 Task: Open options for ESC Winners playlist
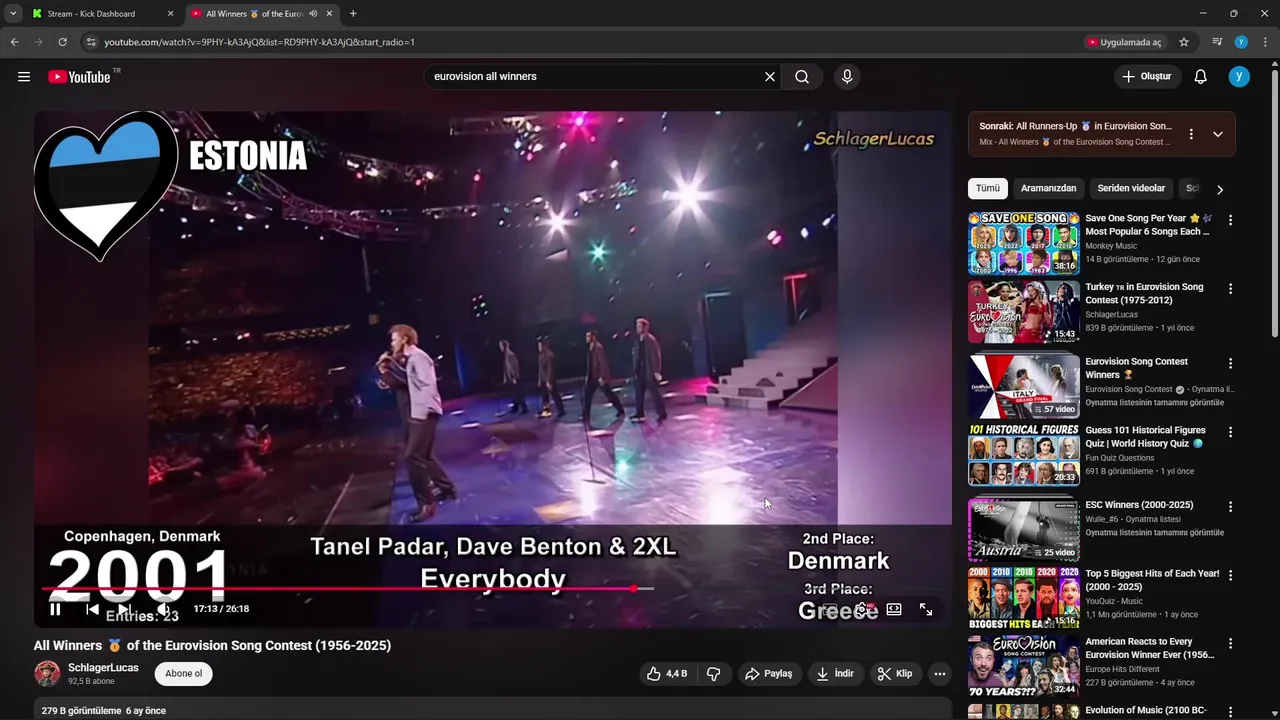coord(1231,507)
